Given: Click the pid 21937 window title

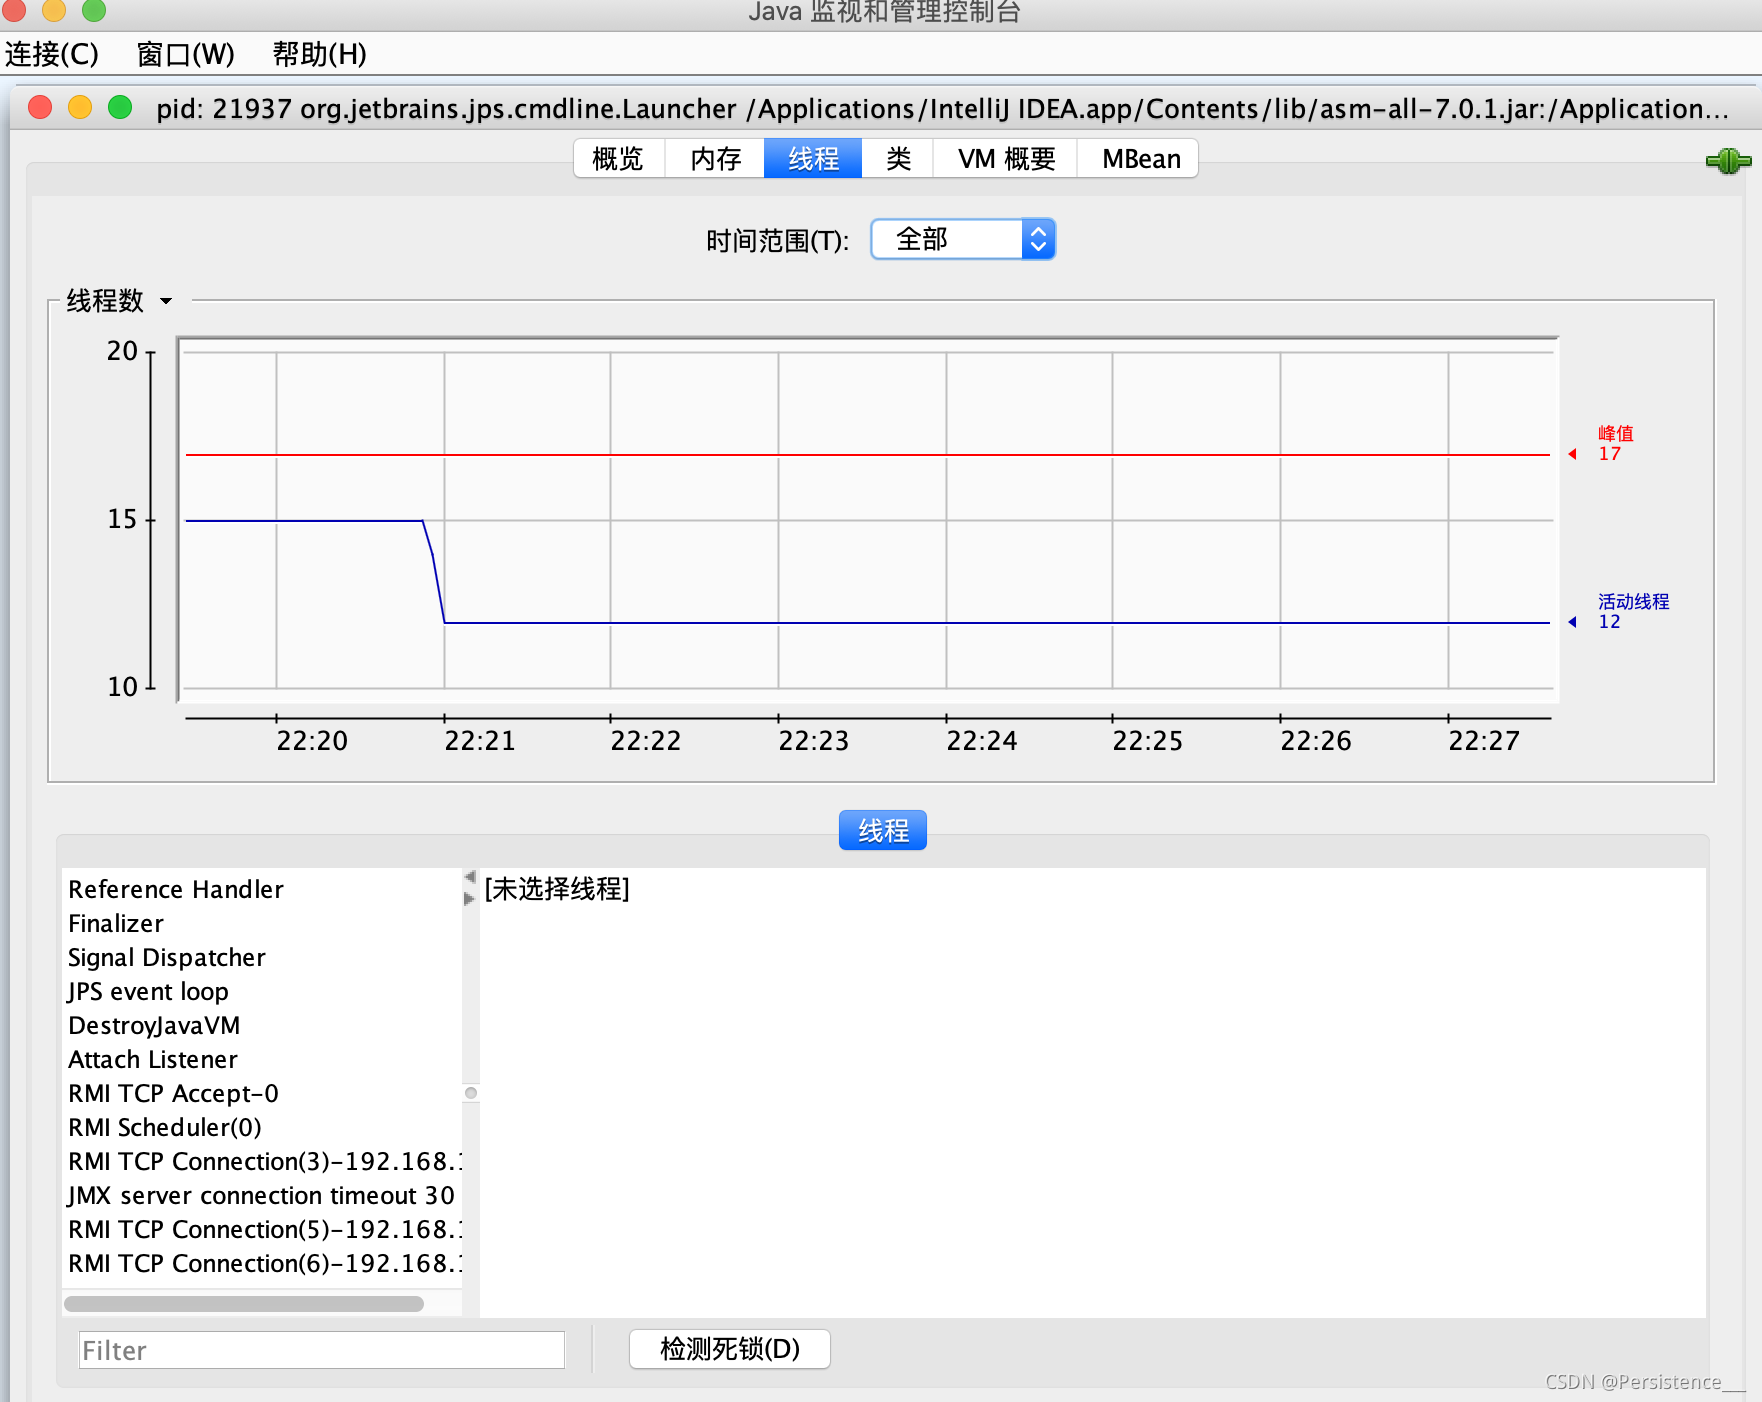Looking at the screenshot, I should tap(943, 109).
